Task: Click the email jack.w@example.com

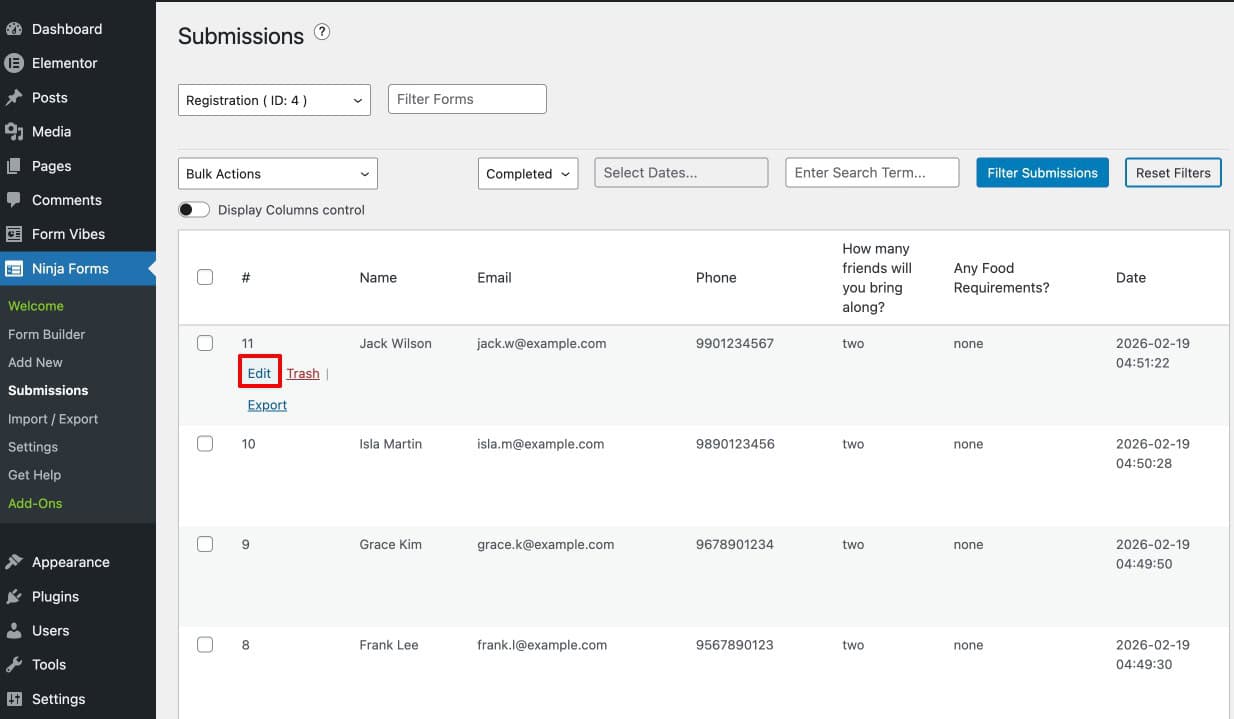Action: [x=542, y=343]
